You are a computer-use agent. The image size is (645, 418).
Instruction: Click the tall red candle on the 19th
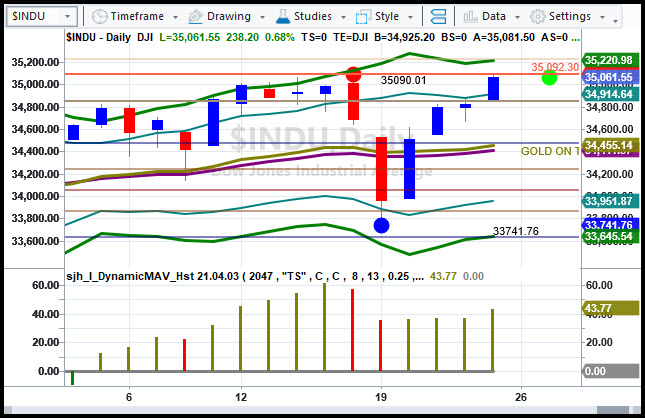tap(381, 169)
